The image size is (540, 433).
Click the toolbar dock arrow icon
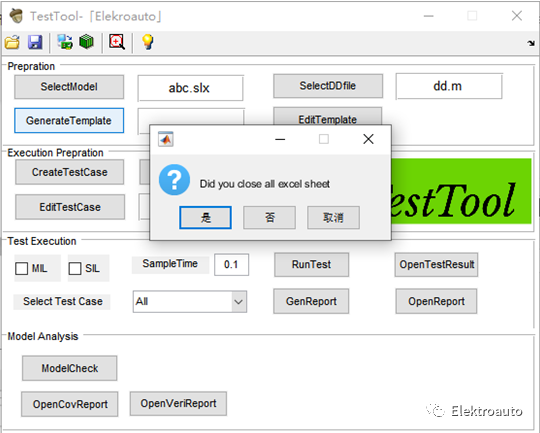coord(531,43)
